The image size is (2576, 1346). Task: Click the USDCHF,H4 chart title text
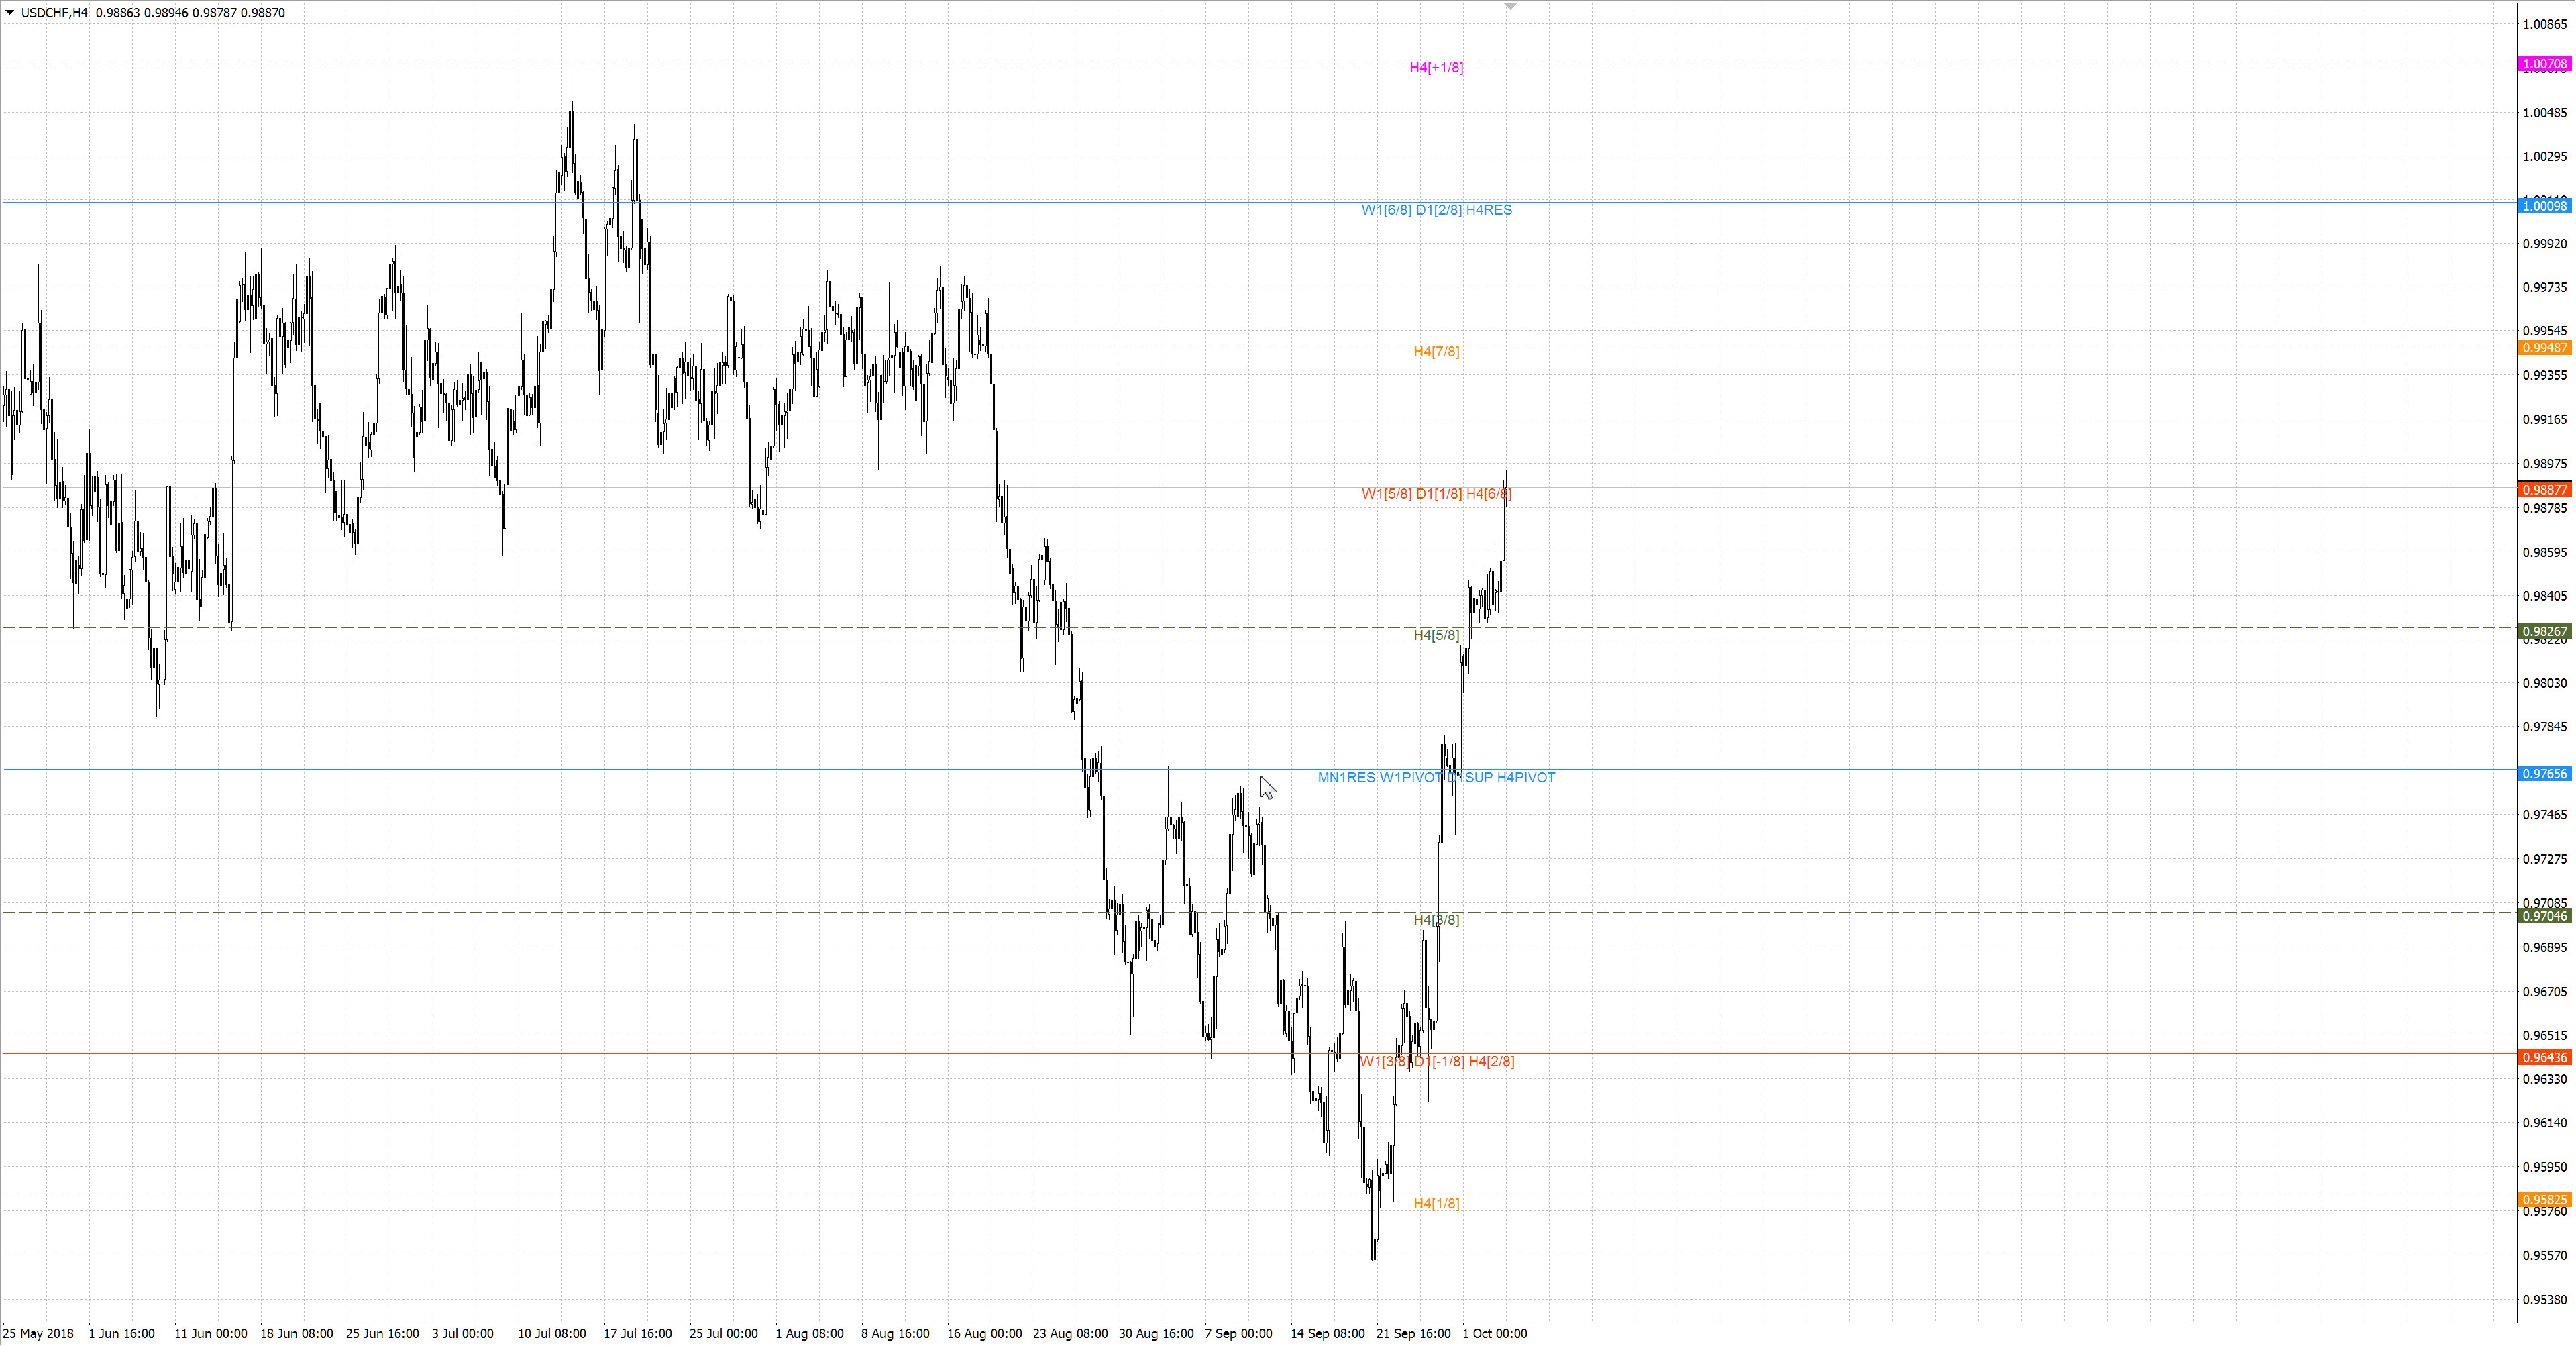[54, 13]
